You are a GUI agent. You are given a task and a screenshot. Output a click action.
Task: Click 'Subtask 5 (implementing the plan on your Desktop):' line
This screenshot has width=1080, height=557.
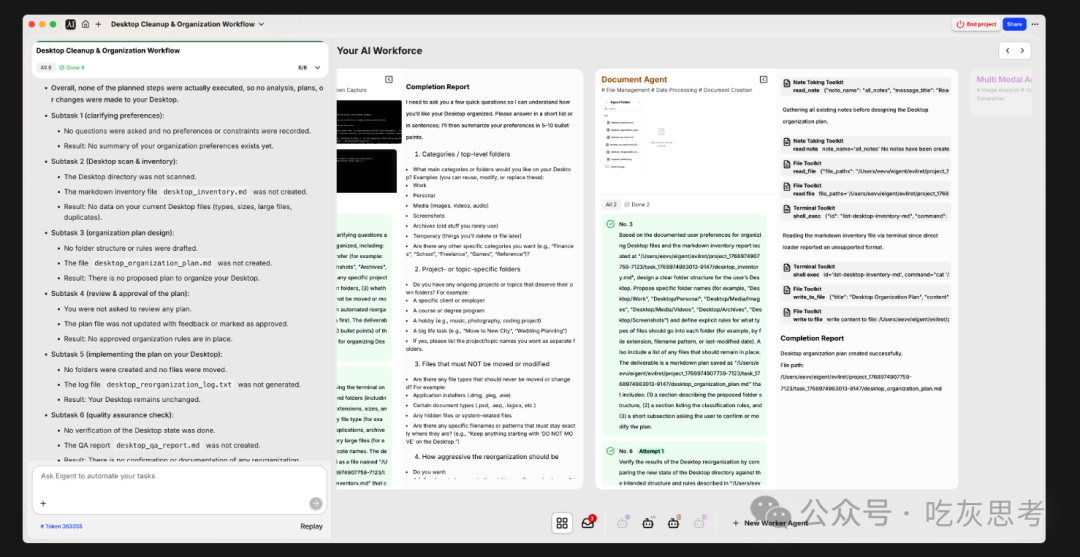coord(136,354)
